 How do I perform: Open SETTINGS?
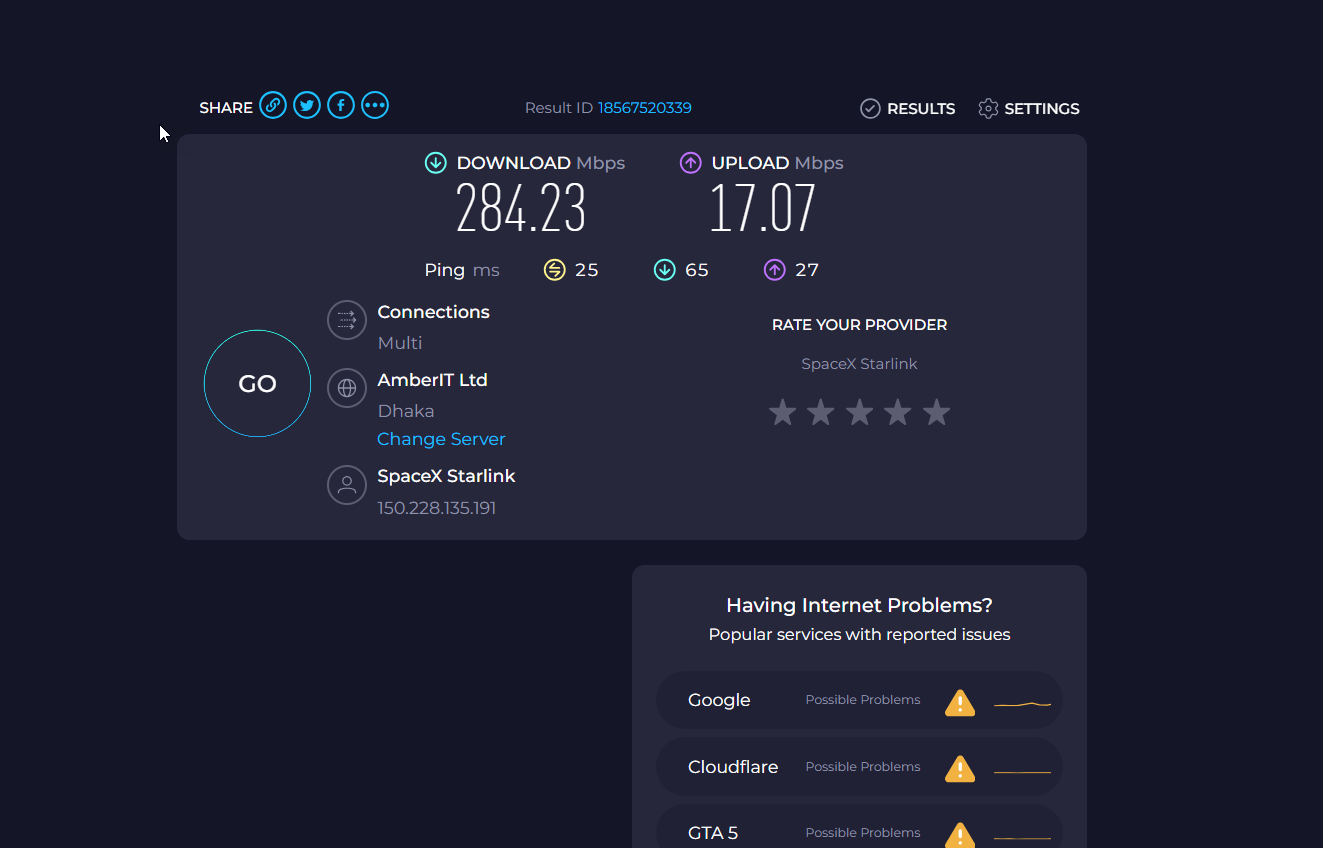tap(1029, 108)
